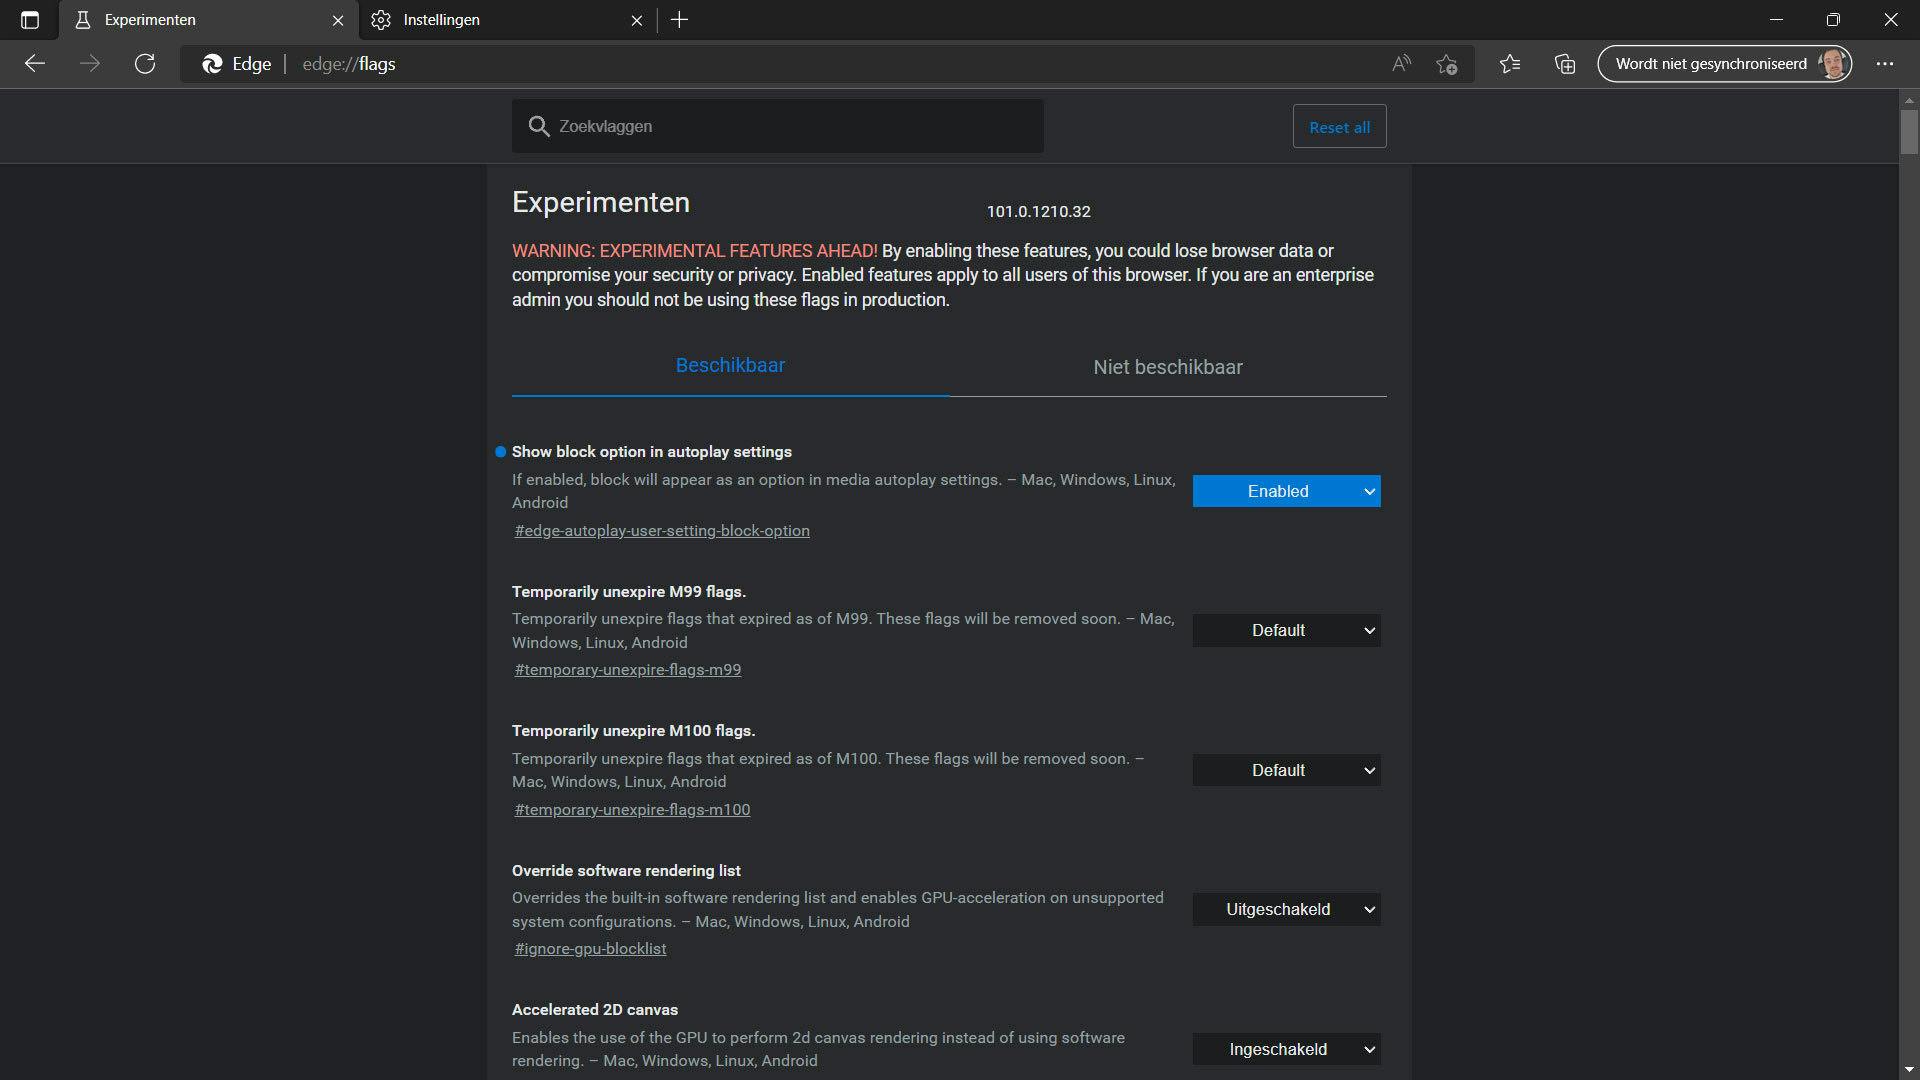Open Uitgeschakeld dropdown for software rendering list
Viewport: 1920px width, 1080px height.
point(1286,910)
